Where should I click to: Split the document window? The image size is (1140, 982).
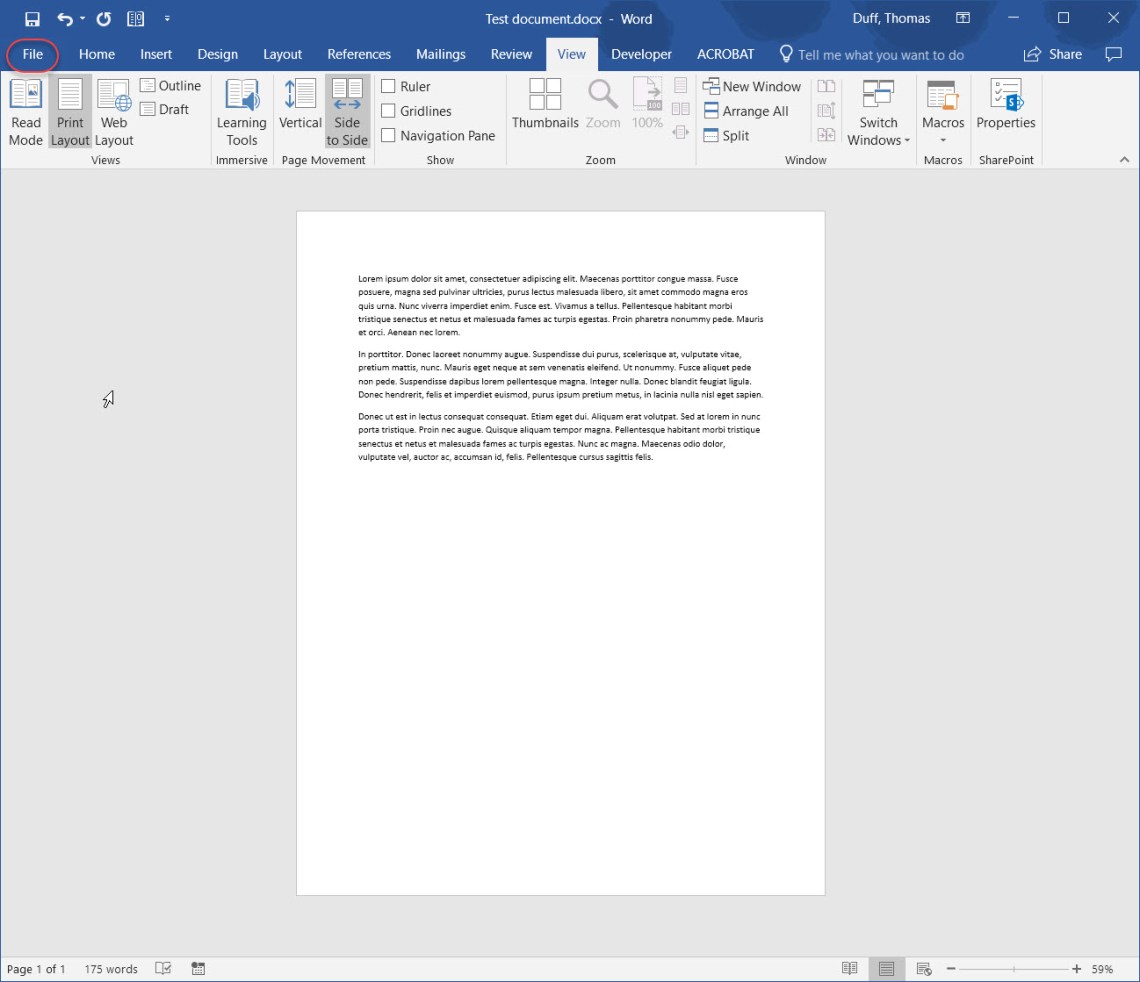click(x=726, y=135)
